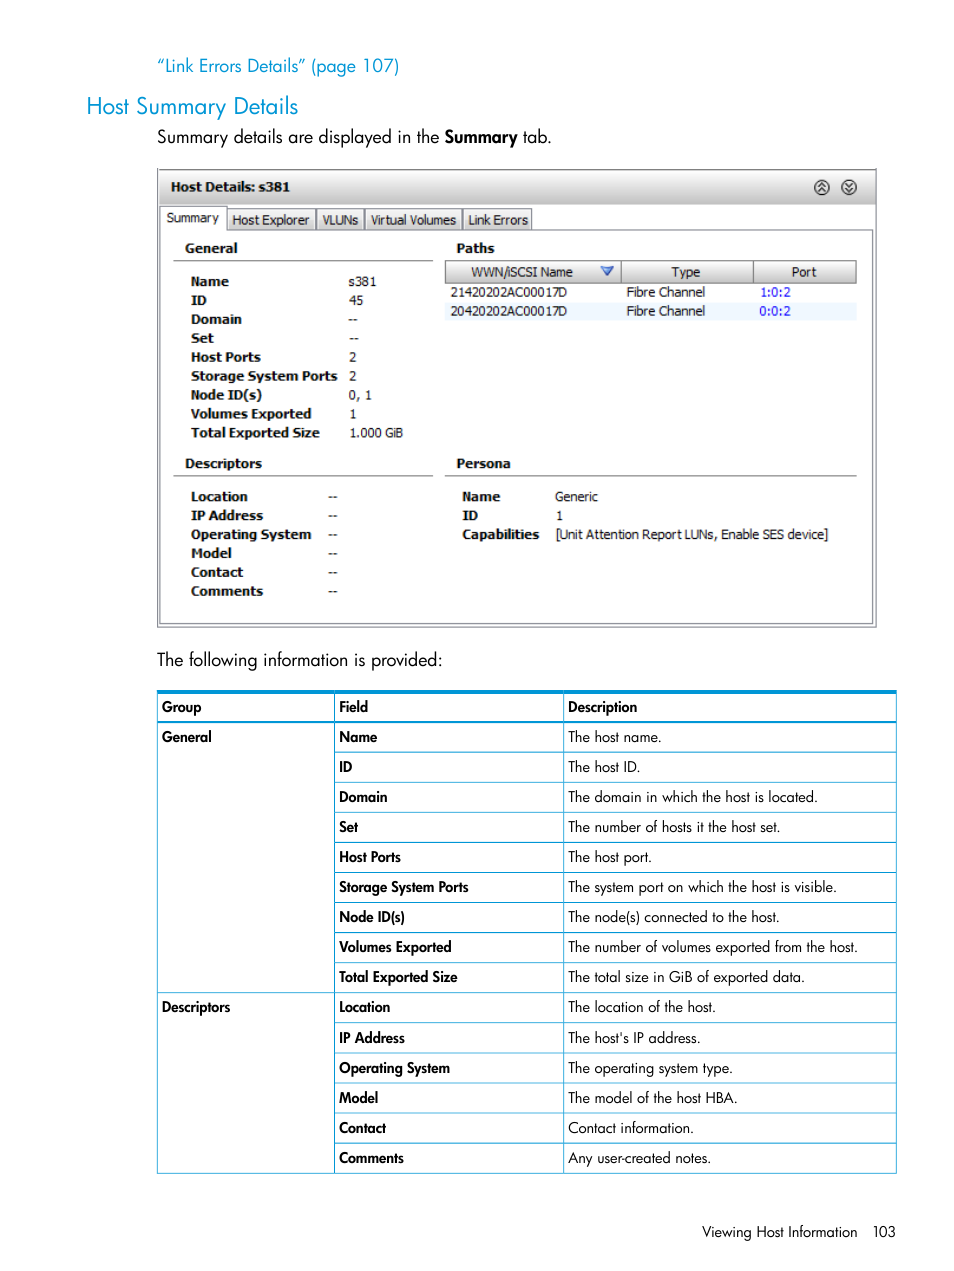Select path row 21420202AC00017D
The width and height of the screenshot is (954, 1271).
coord(651,292)
